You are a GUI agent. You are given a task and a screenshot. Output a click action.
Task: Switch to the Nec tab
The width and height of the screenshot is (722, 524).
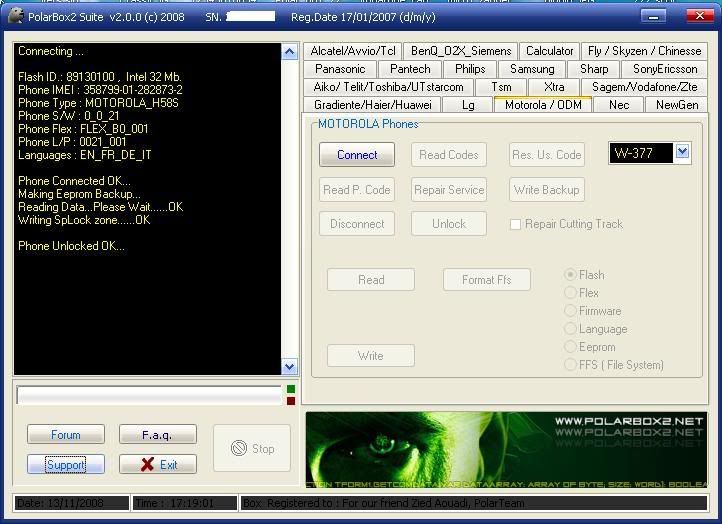(619, 105)
